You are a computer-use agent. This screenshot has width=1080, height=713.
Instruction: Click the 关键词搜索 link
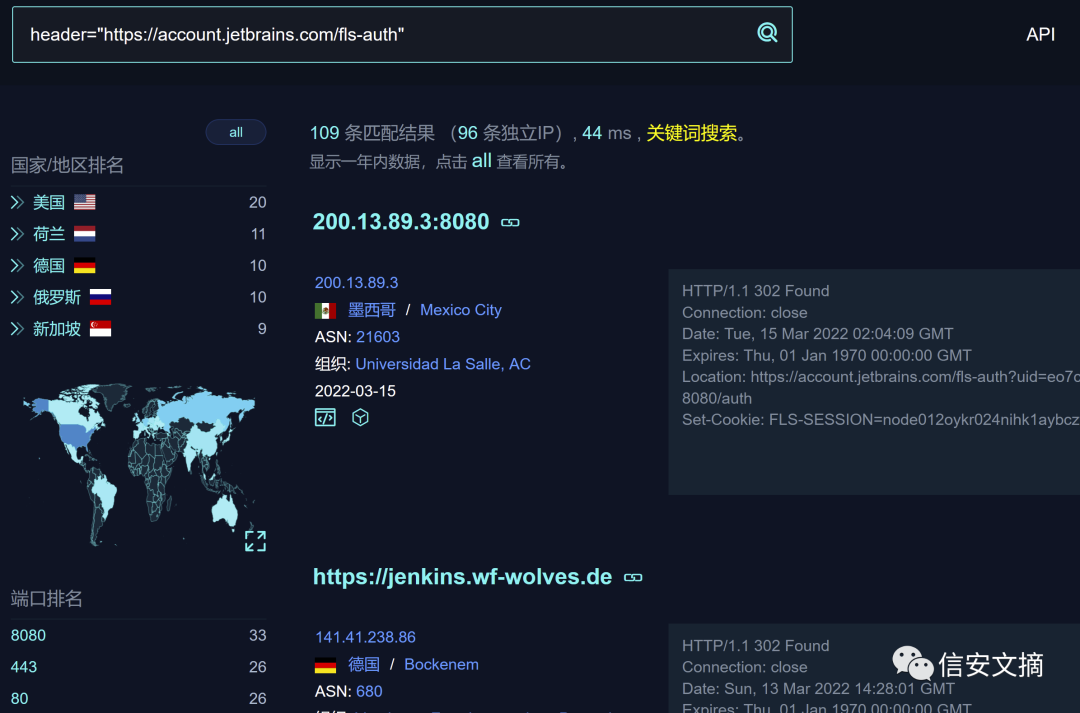tap(691, 133)
